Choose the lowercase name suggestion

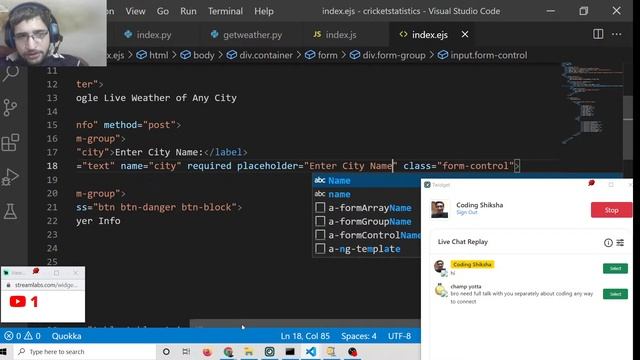tap(367, 194)
